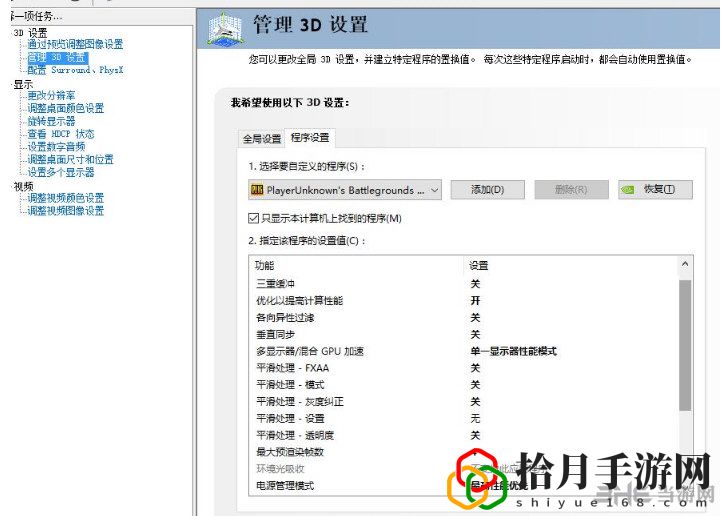Select the '平滑处理 - 模式' row
The height and width of the screenshot is (516, 723).
pos(463,385)
